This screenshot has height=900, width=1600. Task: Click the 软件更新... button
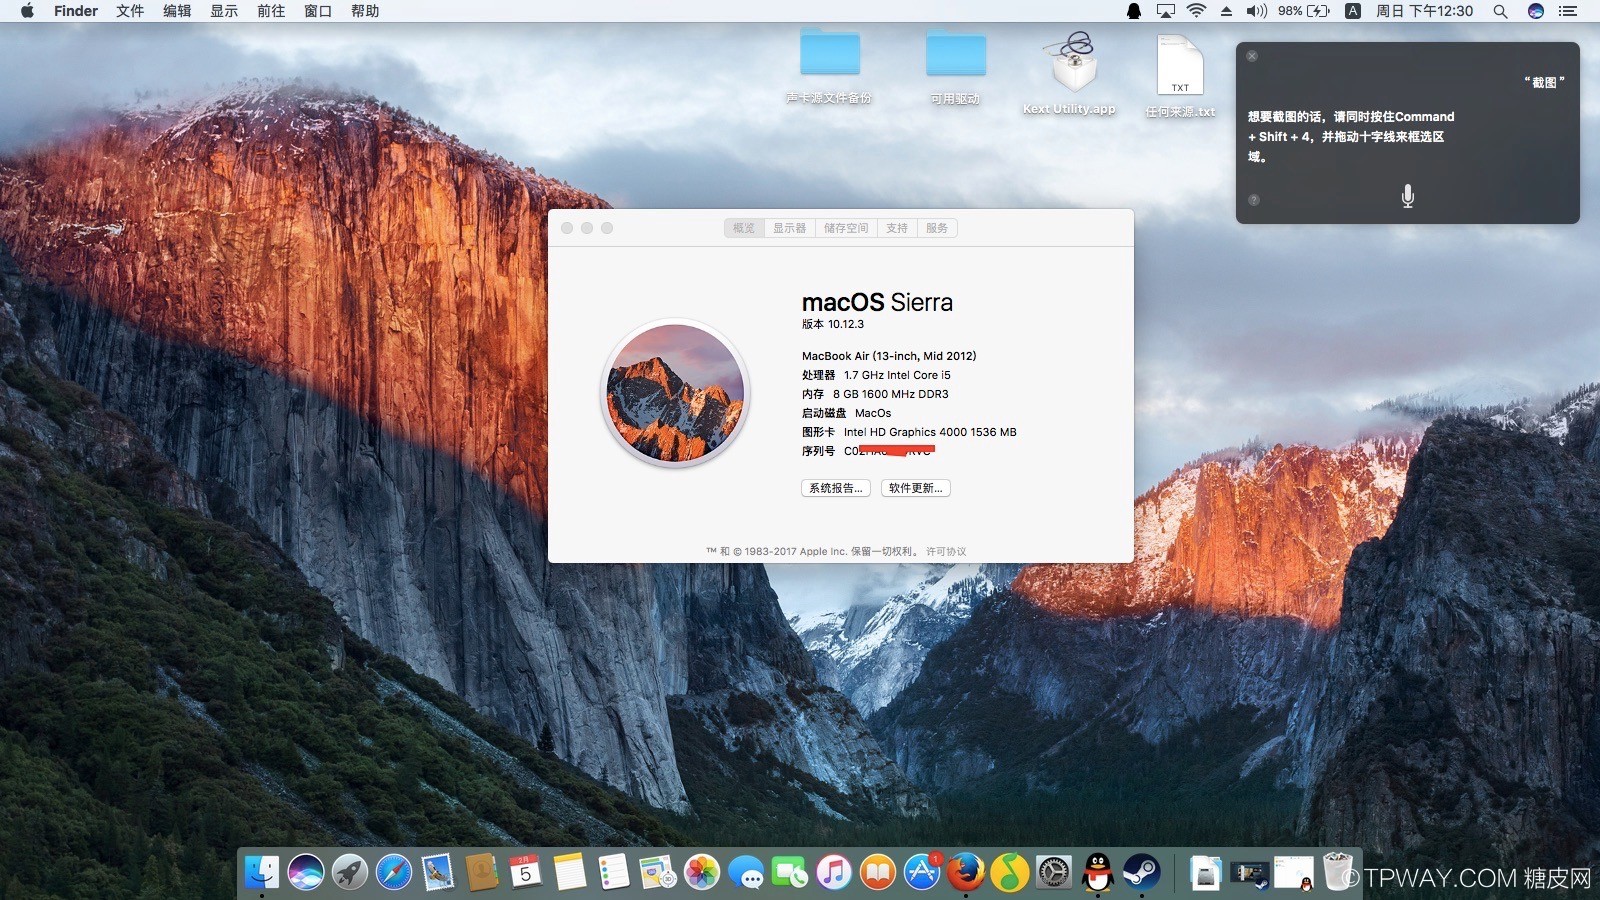pyautogui.click(x=916, y=488)
